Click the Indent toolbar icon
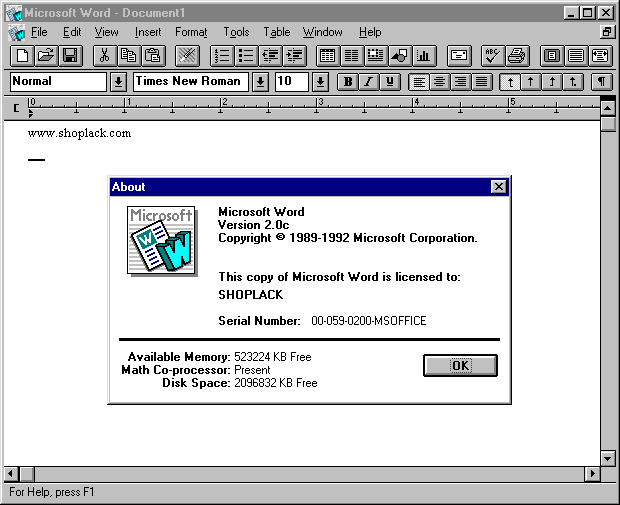The height and width of the screenshot is (505, 620). (295, 56)
